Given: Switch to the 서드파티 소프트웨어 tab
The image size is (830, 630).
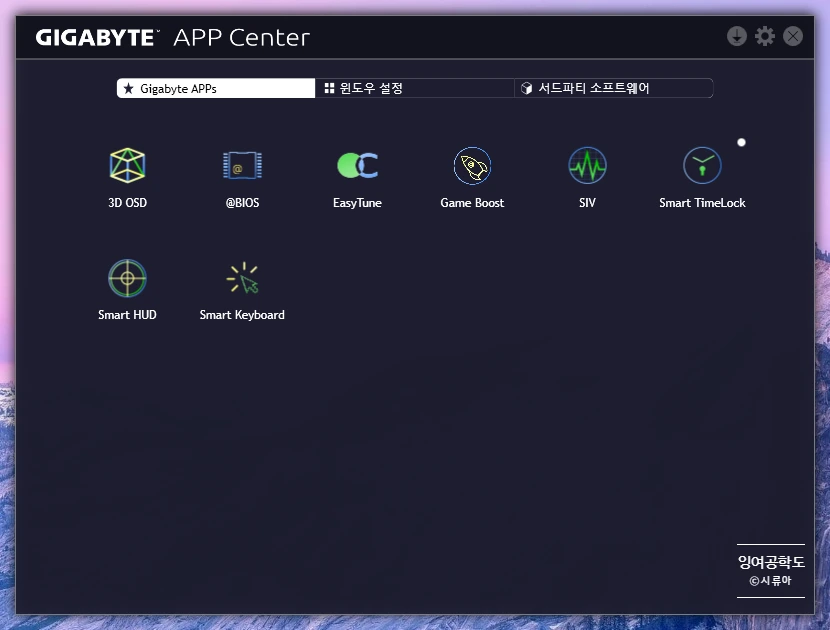Looking at the screenshot, I should pos(614,88).
